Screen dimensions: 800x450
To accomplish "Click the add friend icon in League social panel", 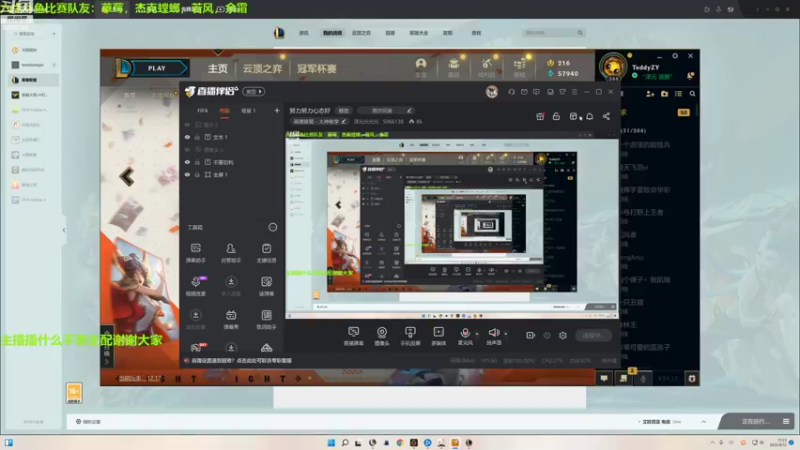I will 650,94.
